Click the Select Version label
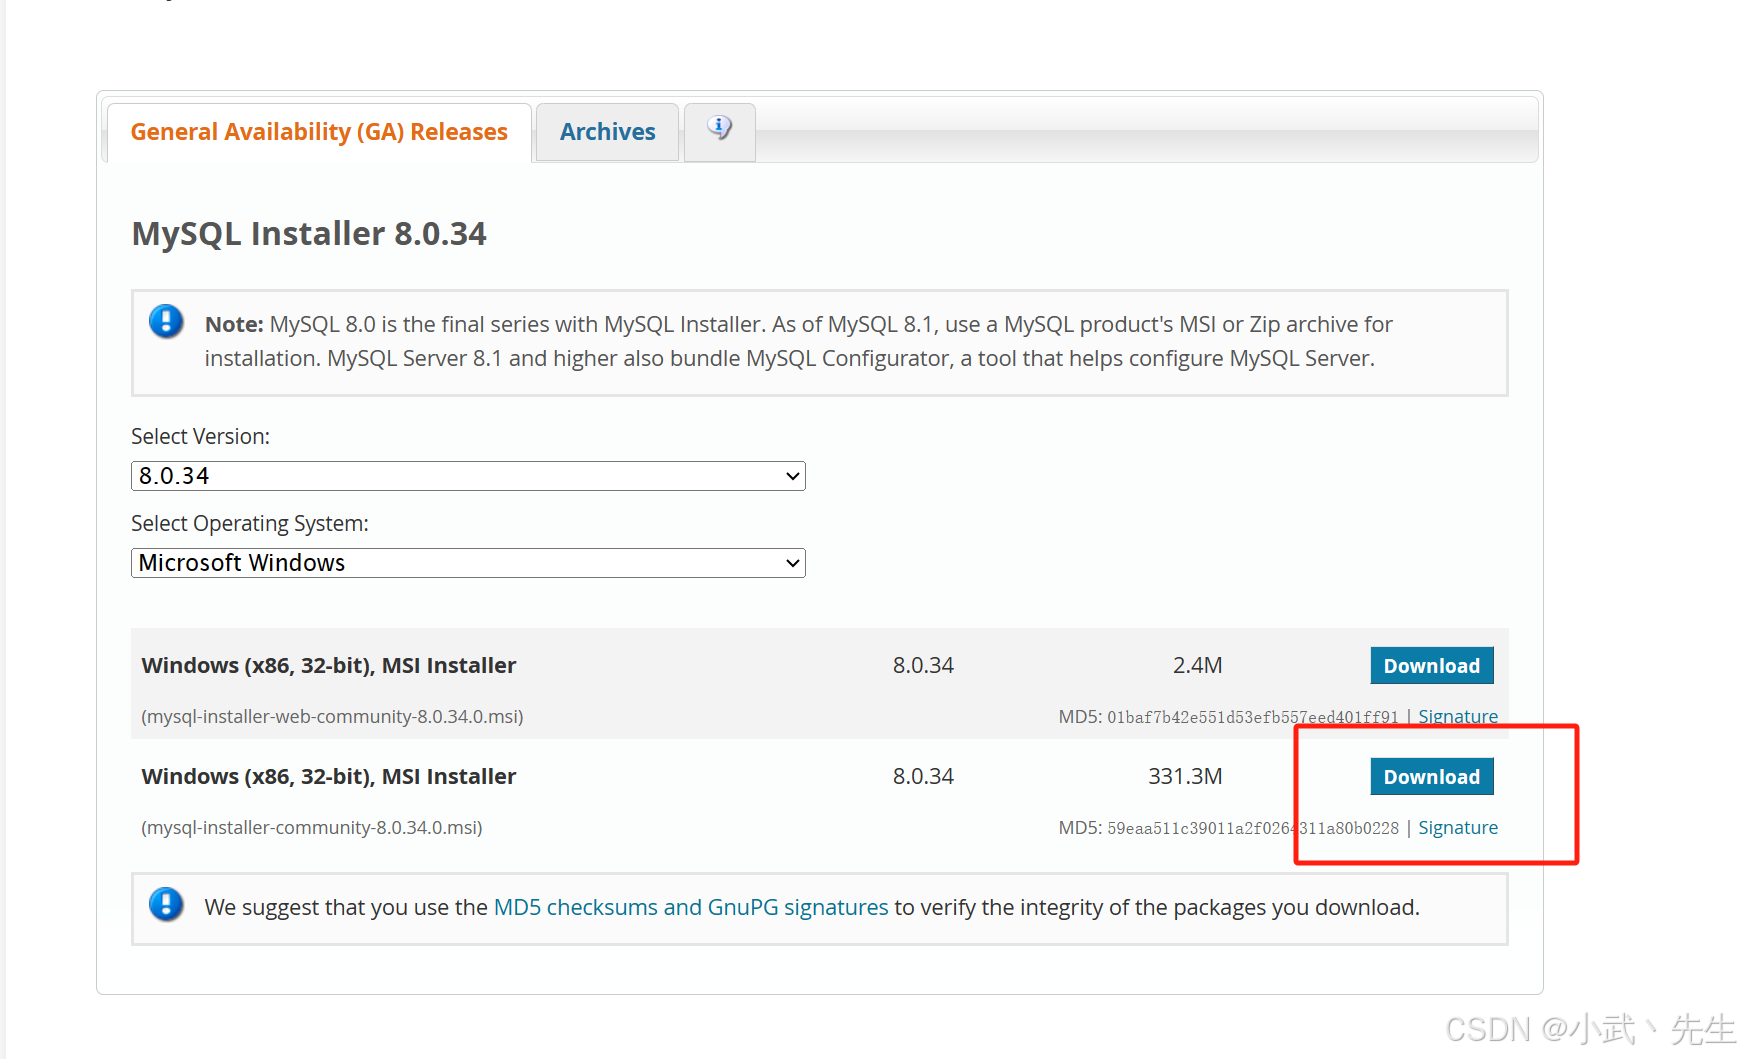Screen dimensions: 1741x1059 point(200,437)
